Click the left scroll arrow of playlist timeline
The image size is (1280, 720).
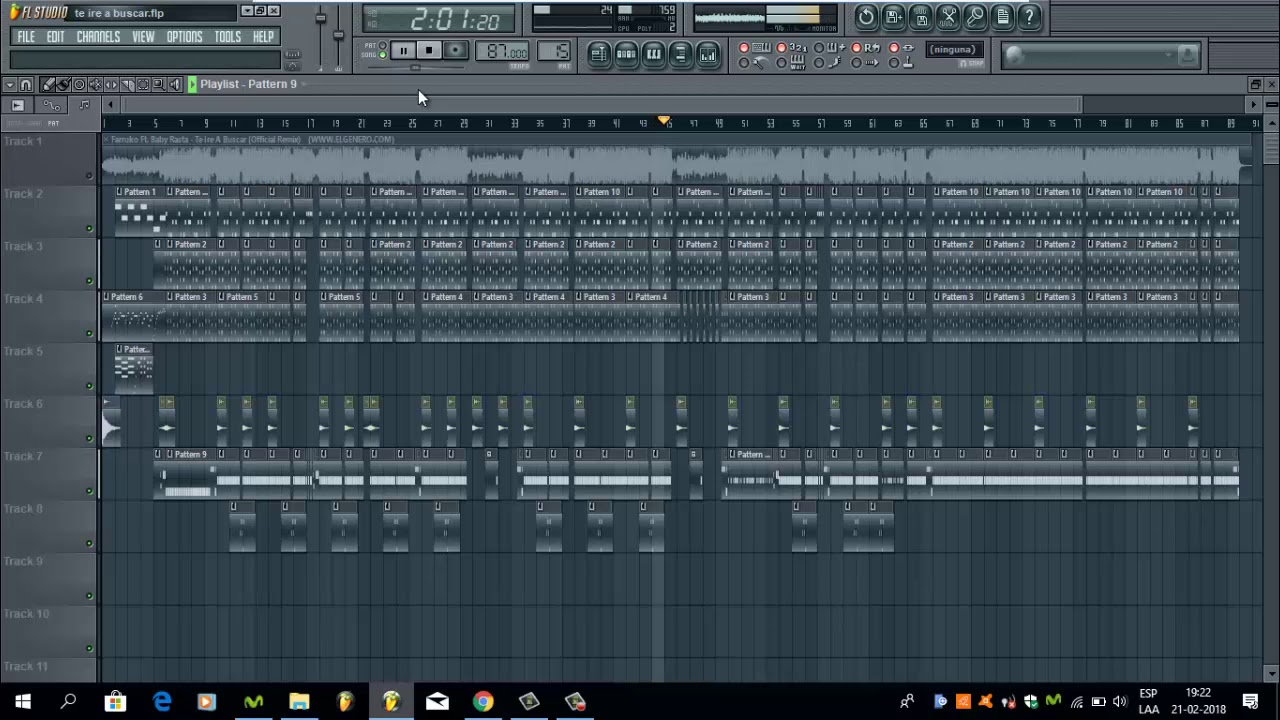coord(110,105)
